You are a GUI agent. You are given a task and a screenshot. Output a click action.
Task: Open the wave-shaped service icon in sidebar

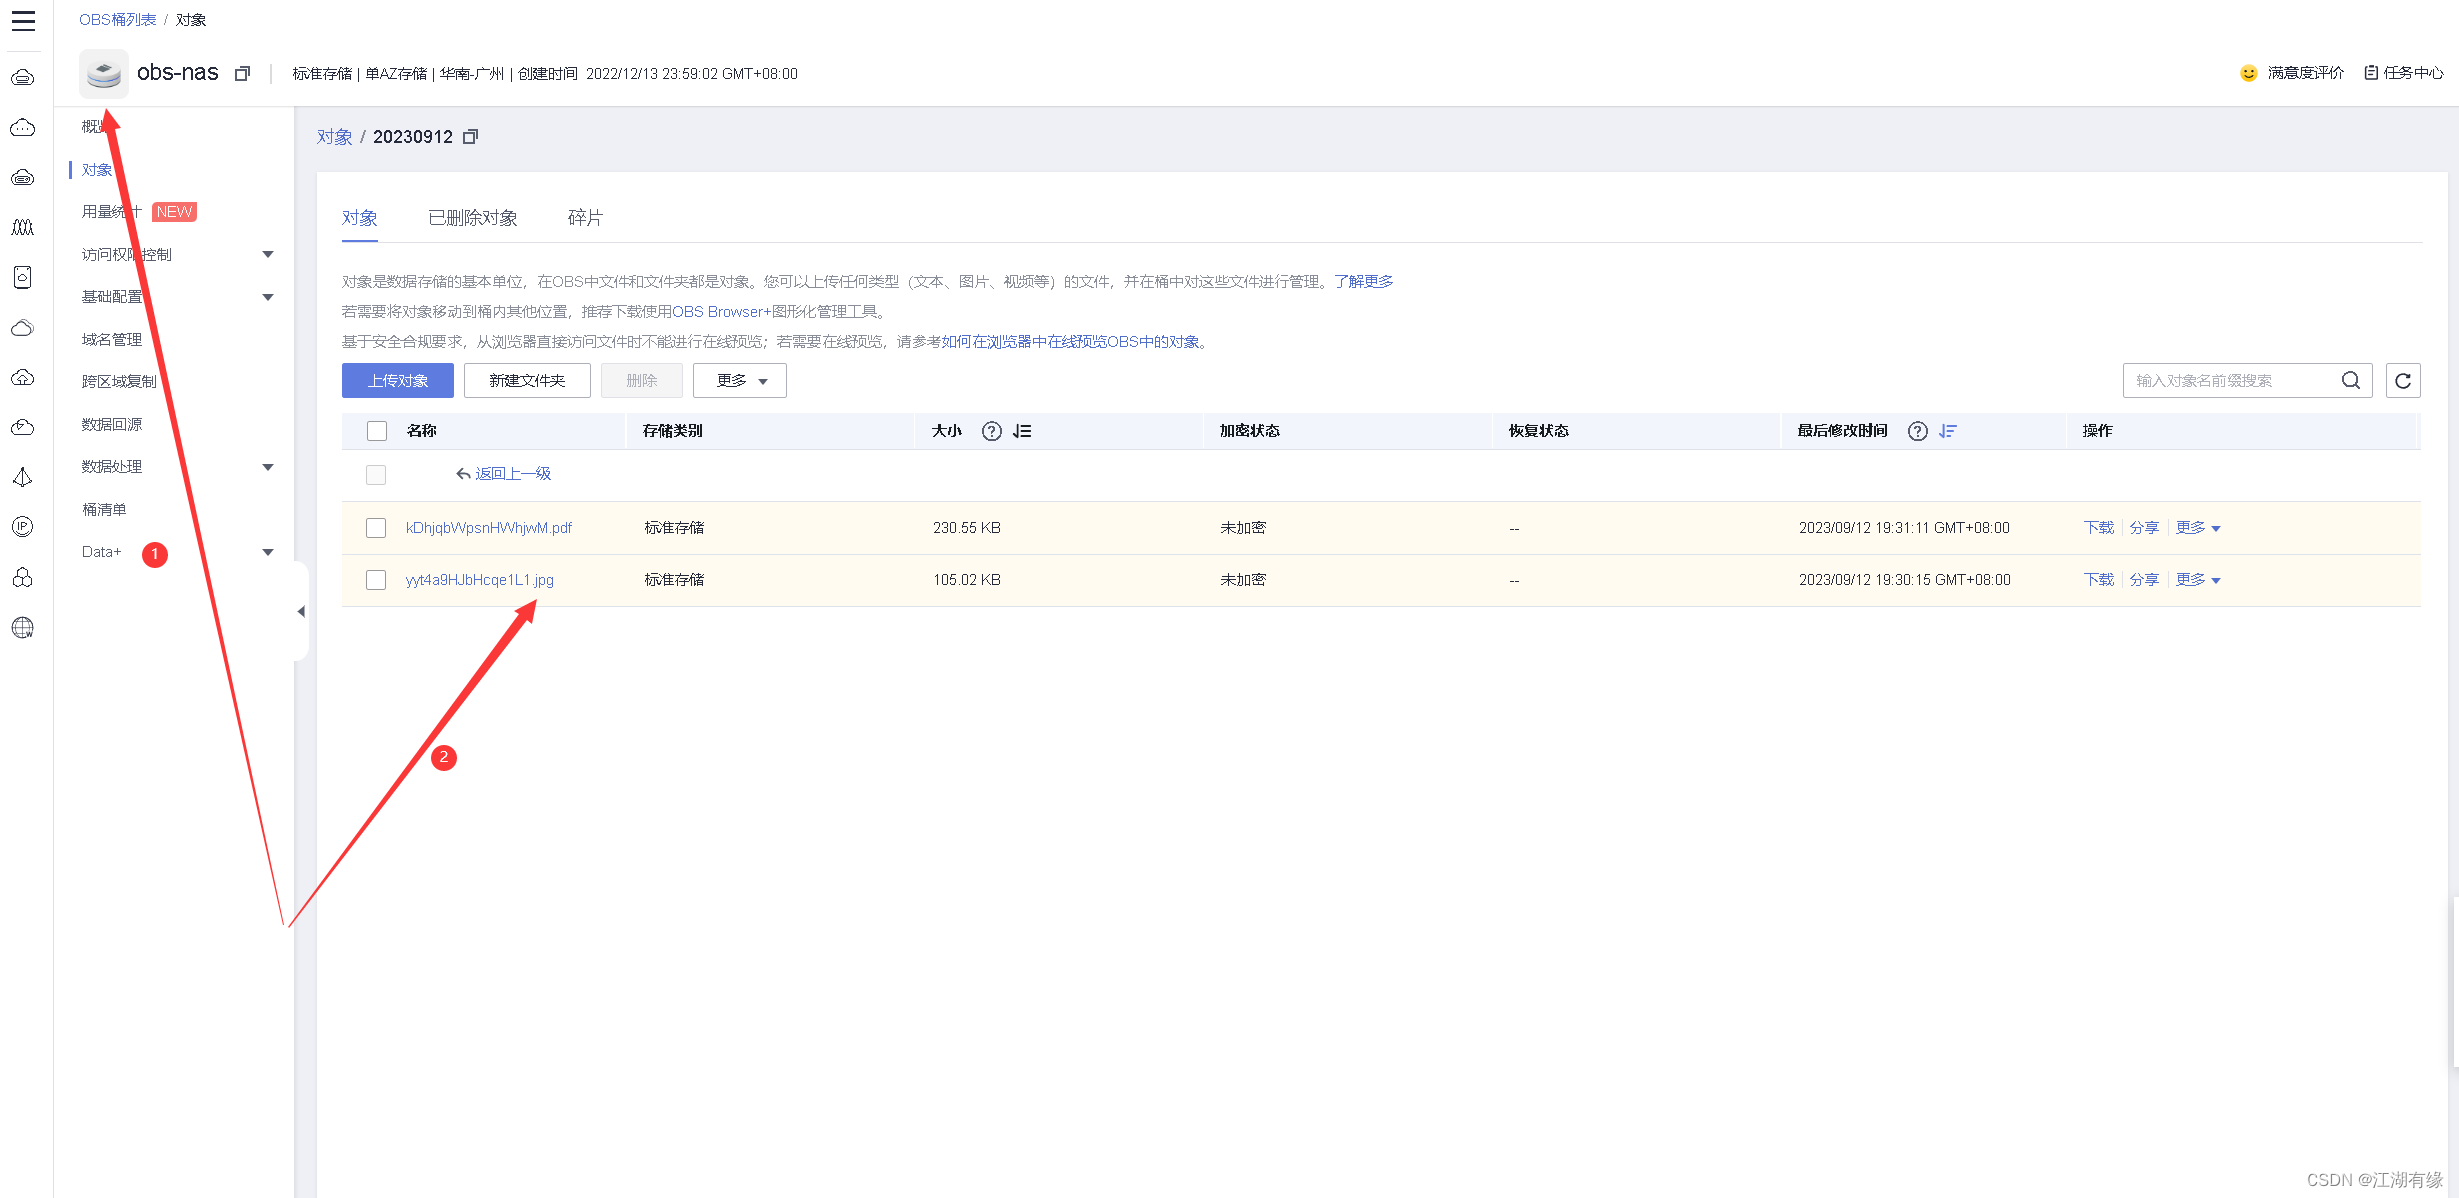23,227
